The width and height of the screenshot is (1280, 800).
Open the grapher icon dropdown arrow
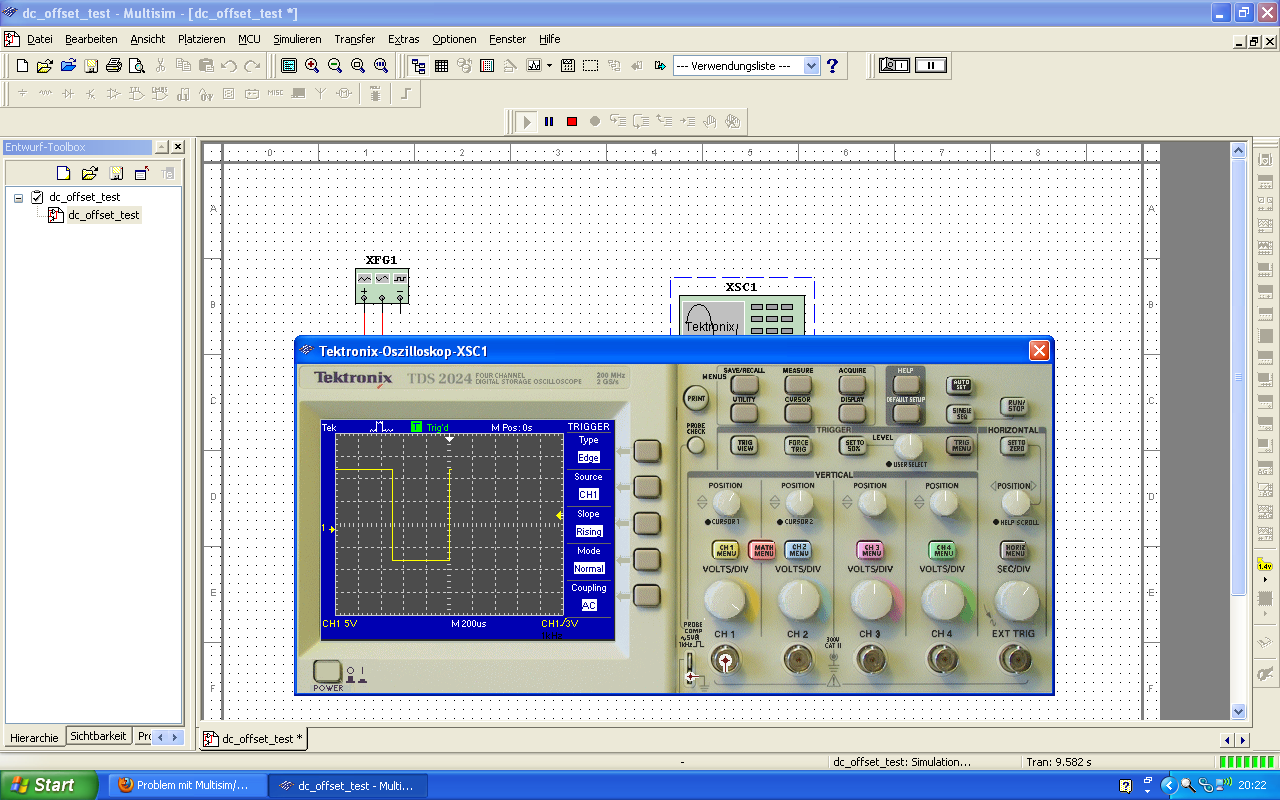coord(547,66)
